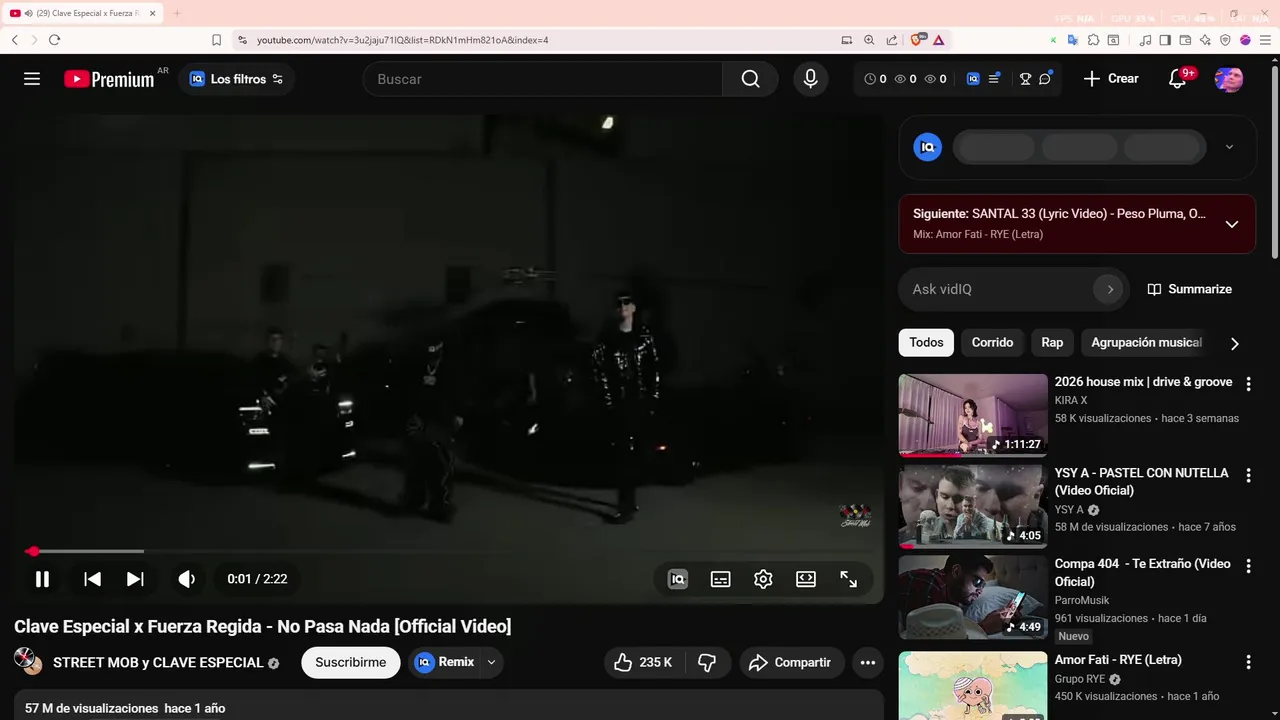
Task: Reload the page in browser toolbar
Action: (54, 40)
